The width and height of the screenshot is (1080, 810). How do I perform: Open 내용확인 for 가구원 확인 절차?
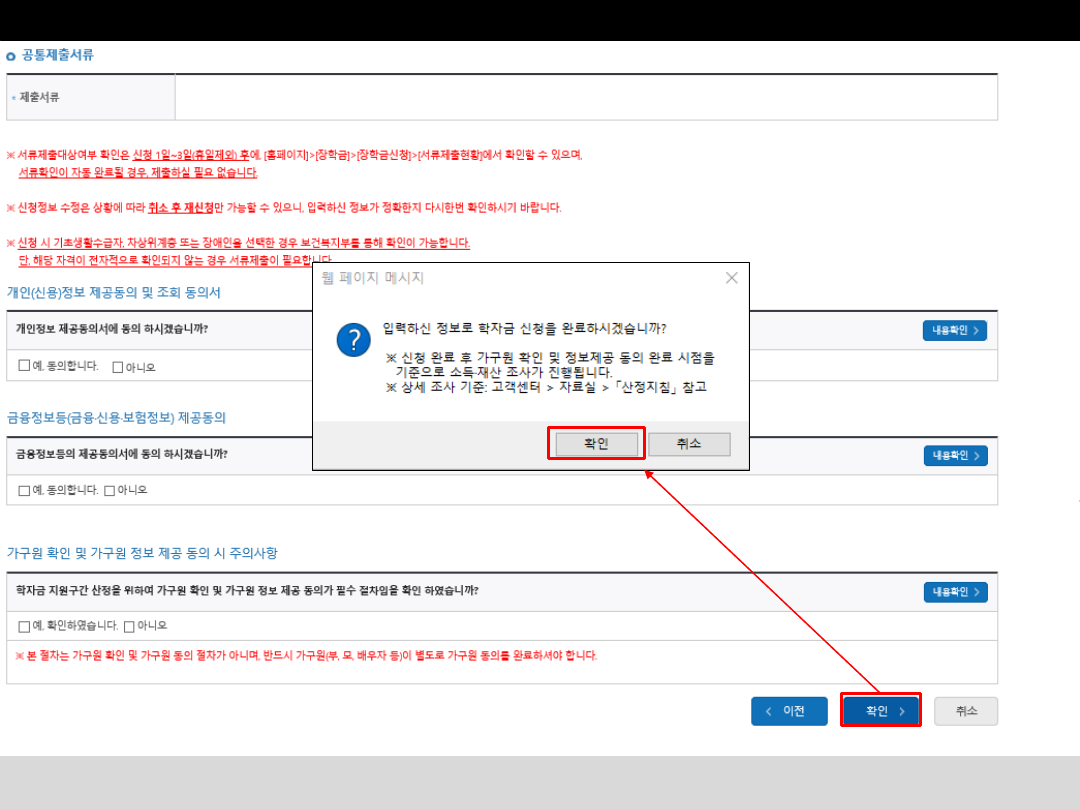click(954, 592)
